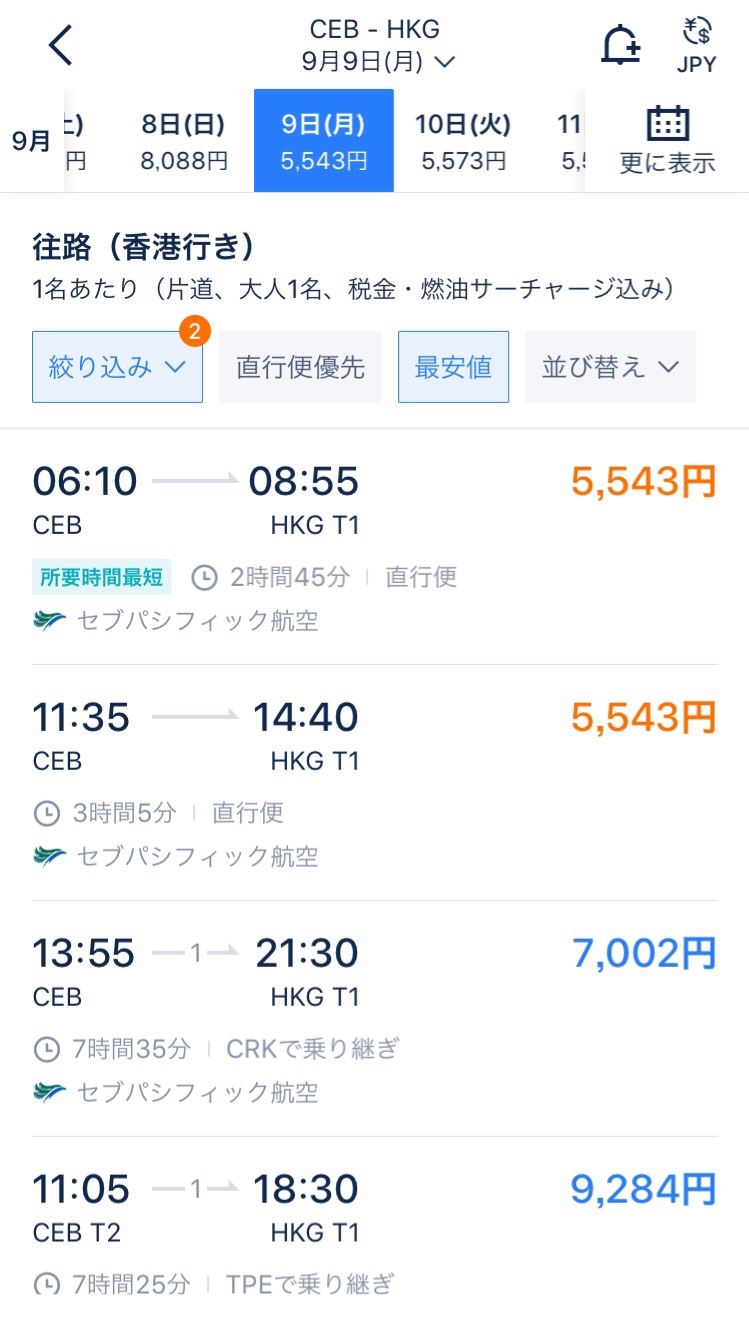The height and width of the screenshot is (1331, 749).
Task: Expand date selector 9月9日(月)
Action: click(x=378, y=62)
